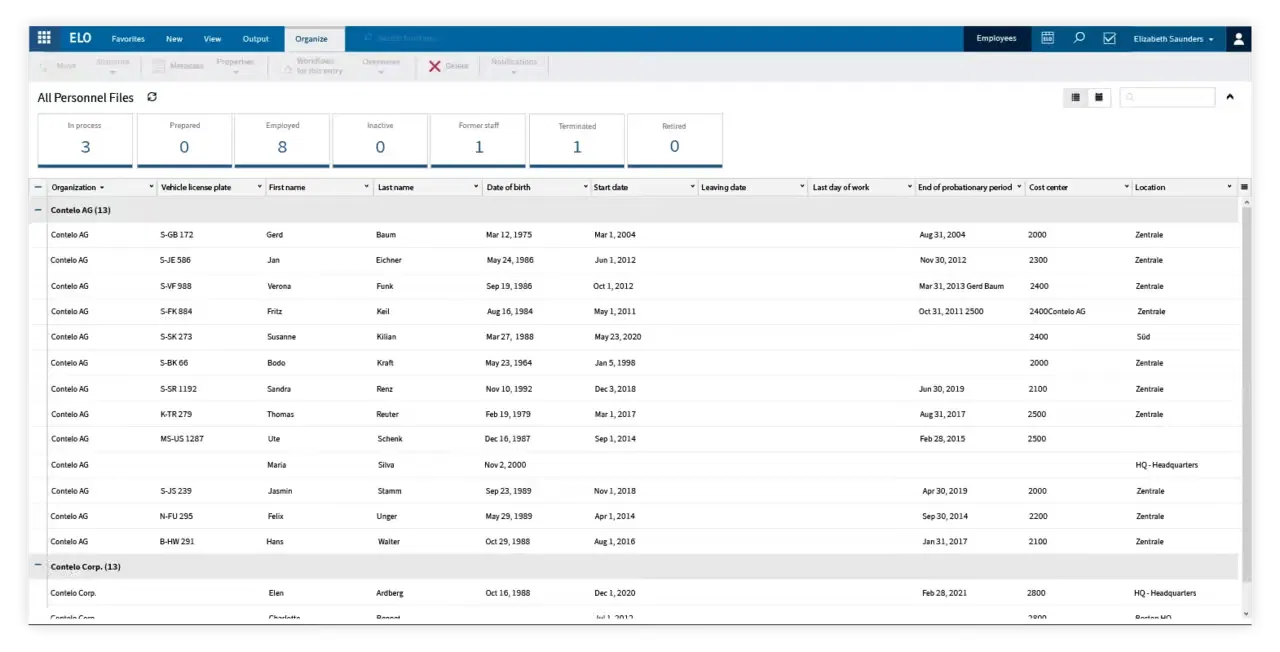Open the View menu
This screenshot has width=1280, height=652.
tap(212, 38)
